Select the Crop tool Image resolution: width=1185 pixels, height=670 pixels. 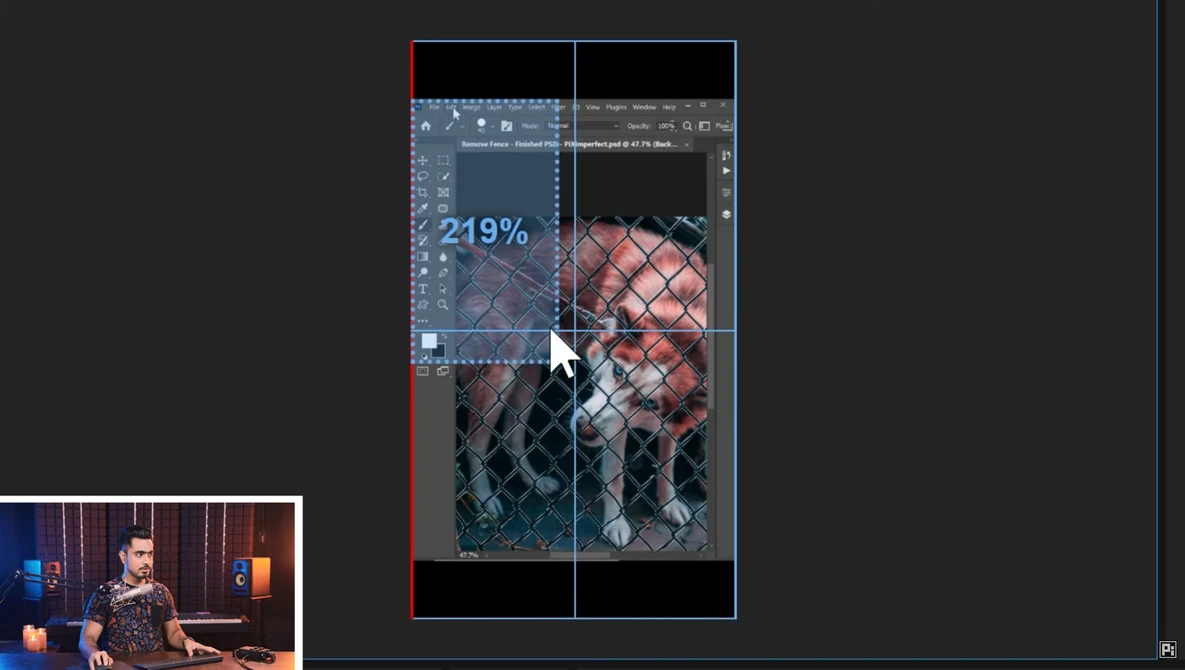tap(423, 193)
